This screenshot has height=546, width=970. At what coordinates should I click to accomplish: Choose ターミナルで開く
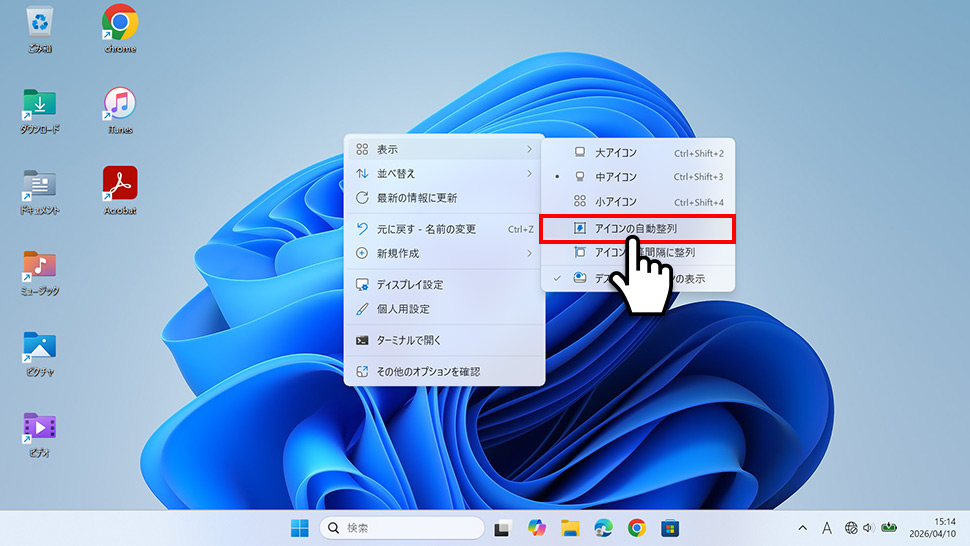(444, 340)
